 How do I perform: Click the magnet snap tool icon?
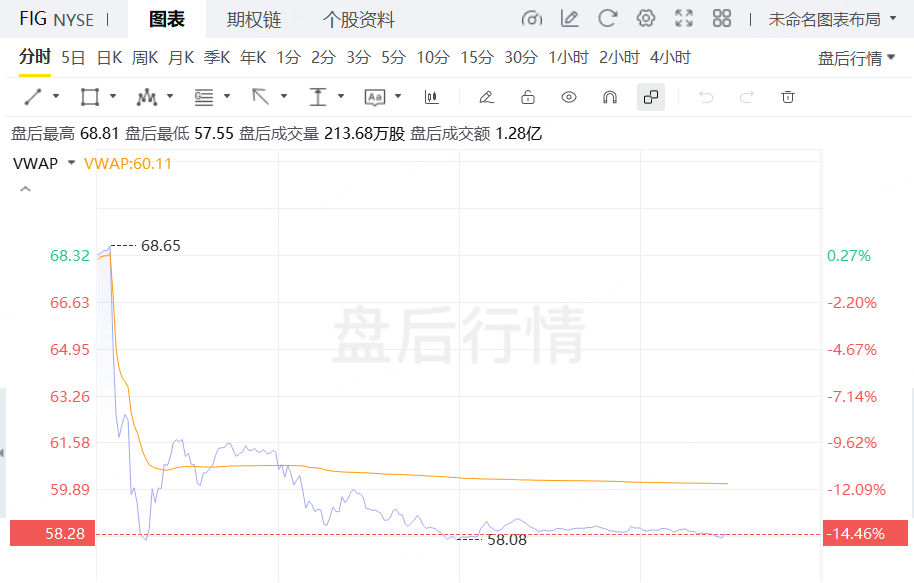[609, 97]
